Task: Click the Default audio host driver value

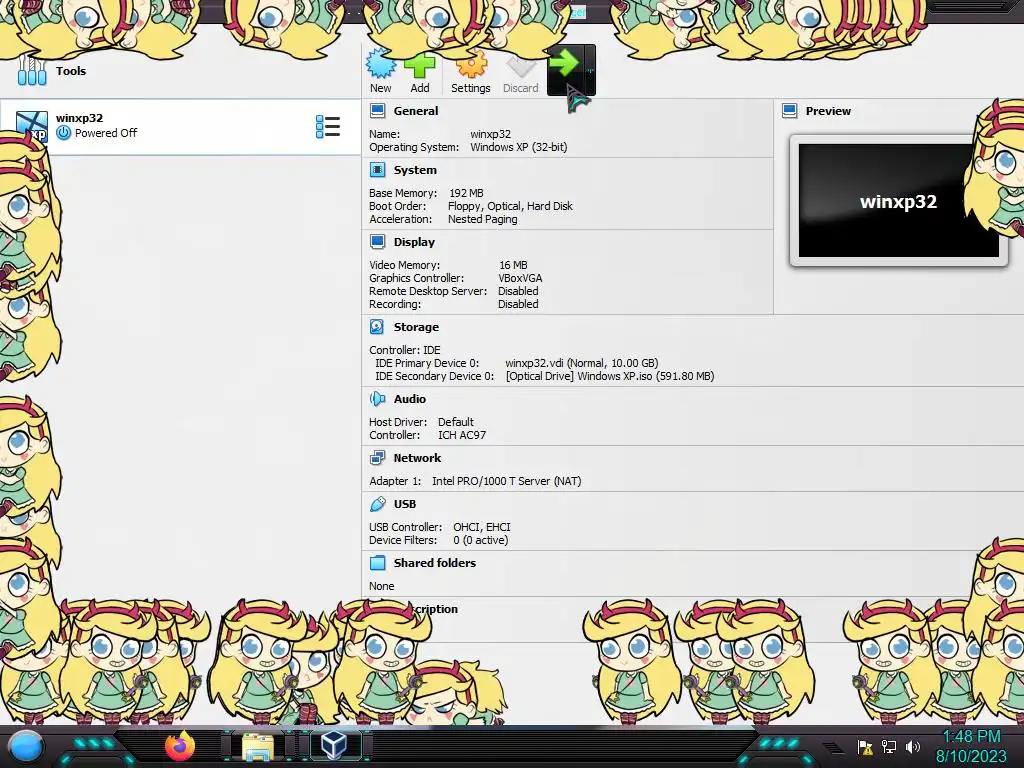Action: (x=455, y=422)
